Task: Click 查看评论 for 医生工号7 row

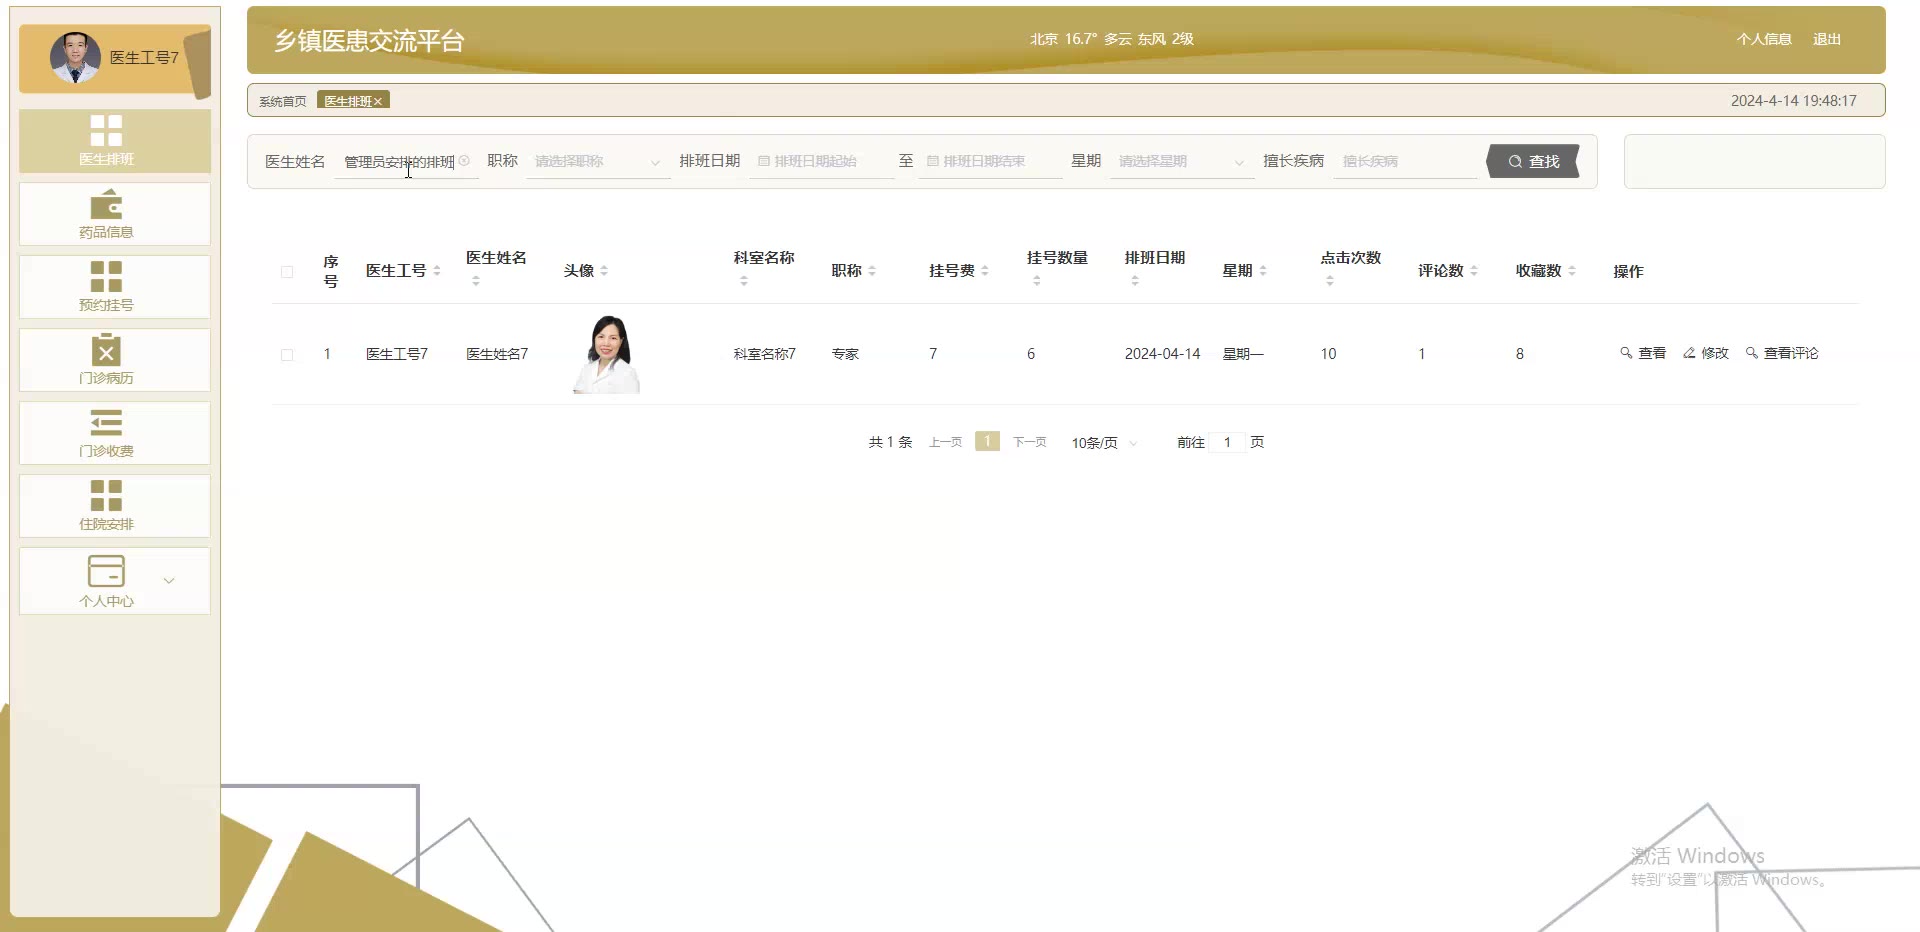Action: 1782,353
